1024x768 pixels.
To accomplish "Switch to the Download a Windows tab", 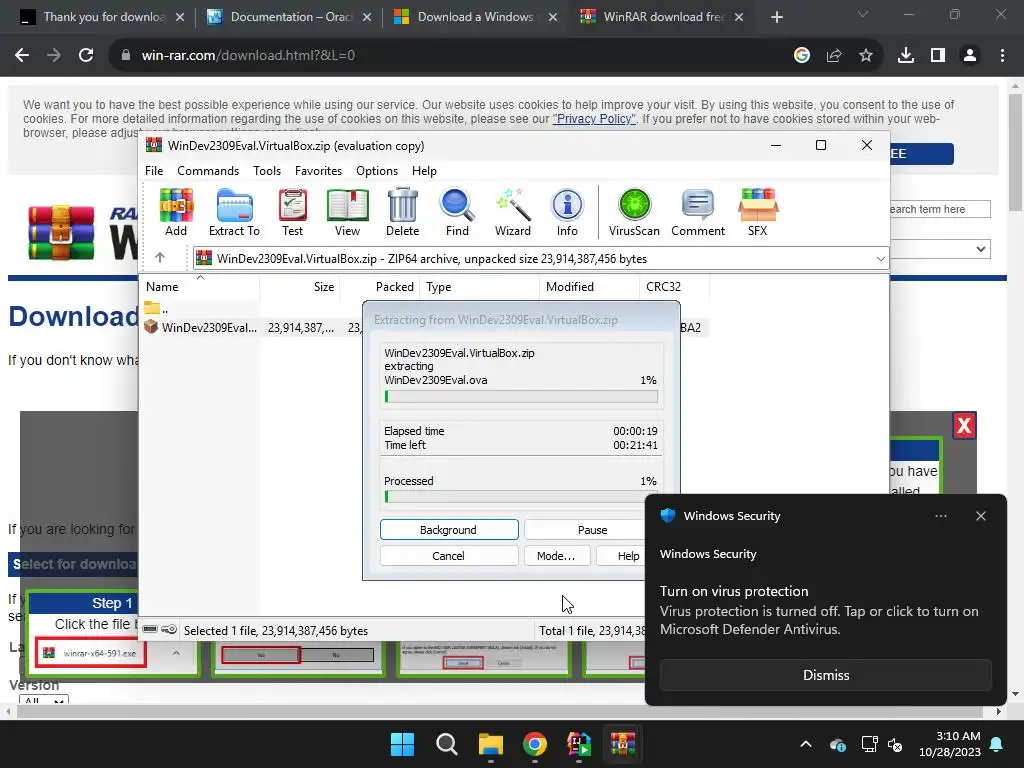I will point(475,17).
